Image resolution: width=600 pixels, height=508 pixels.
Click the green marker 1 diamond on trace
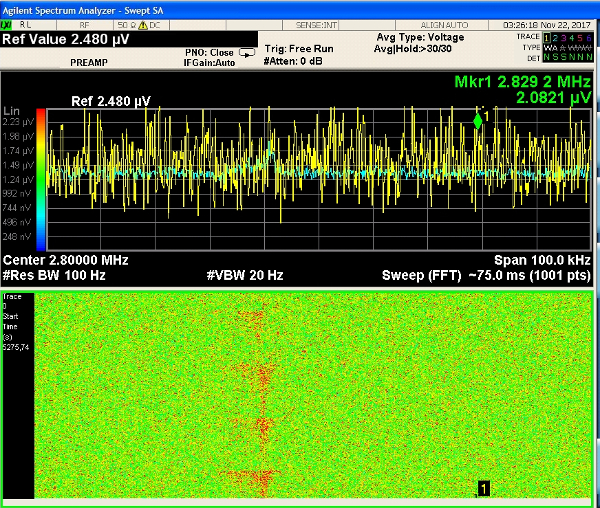(478, 120)
